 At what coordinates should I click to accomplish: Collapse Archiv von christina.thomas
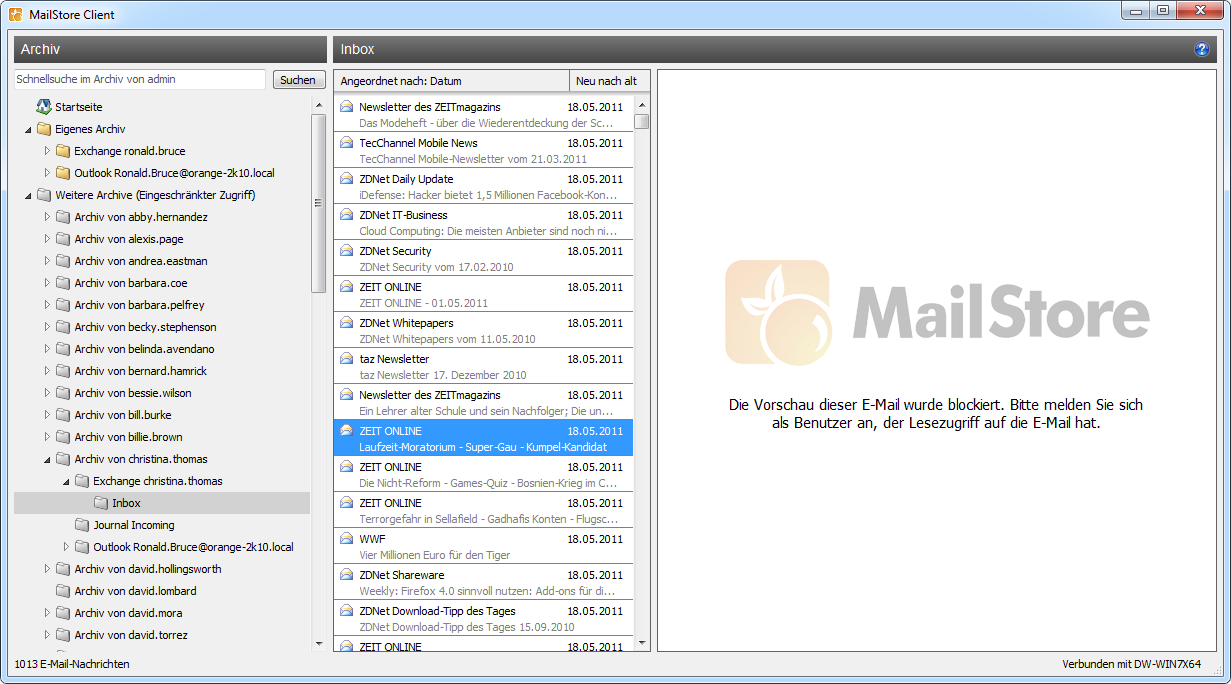[47, 459]
